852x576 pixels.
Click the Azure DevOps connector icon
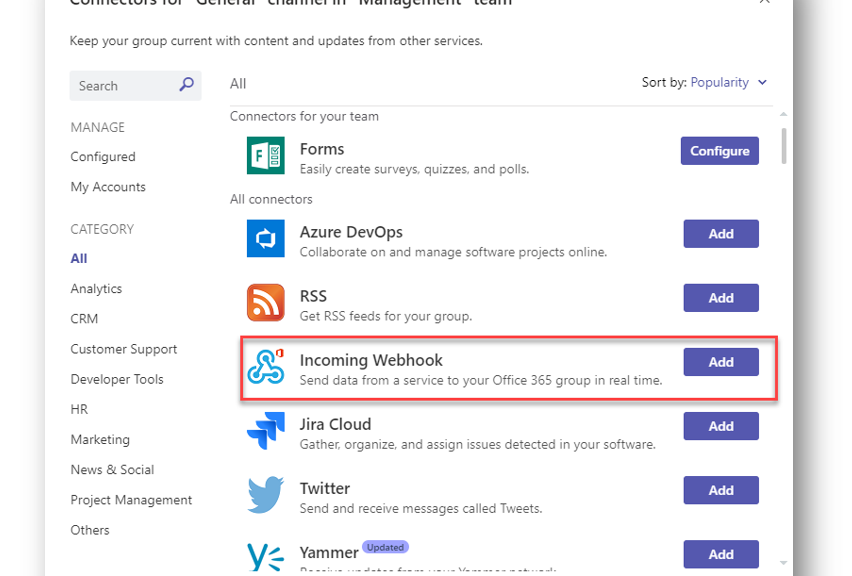click(x=265, y=238)
